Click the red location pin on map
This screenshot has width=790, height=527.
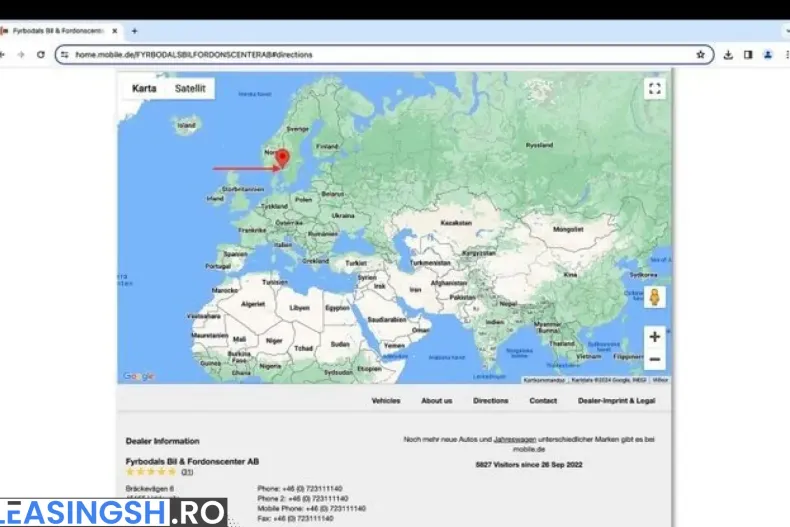tap(282, 158)
